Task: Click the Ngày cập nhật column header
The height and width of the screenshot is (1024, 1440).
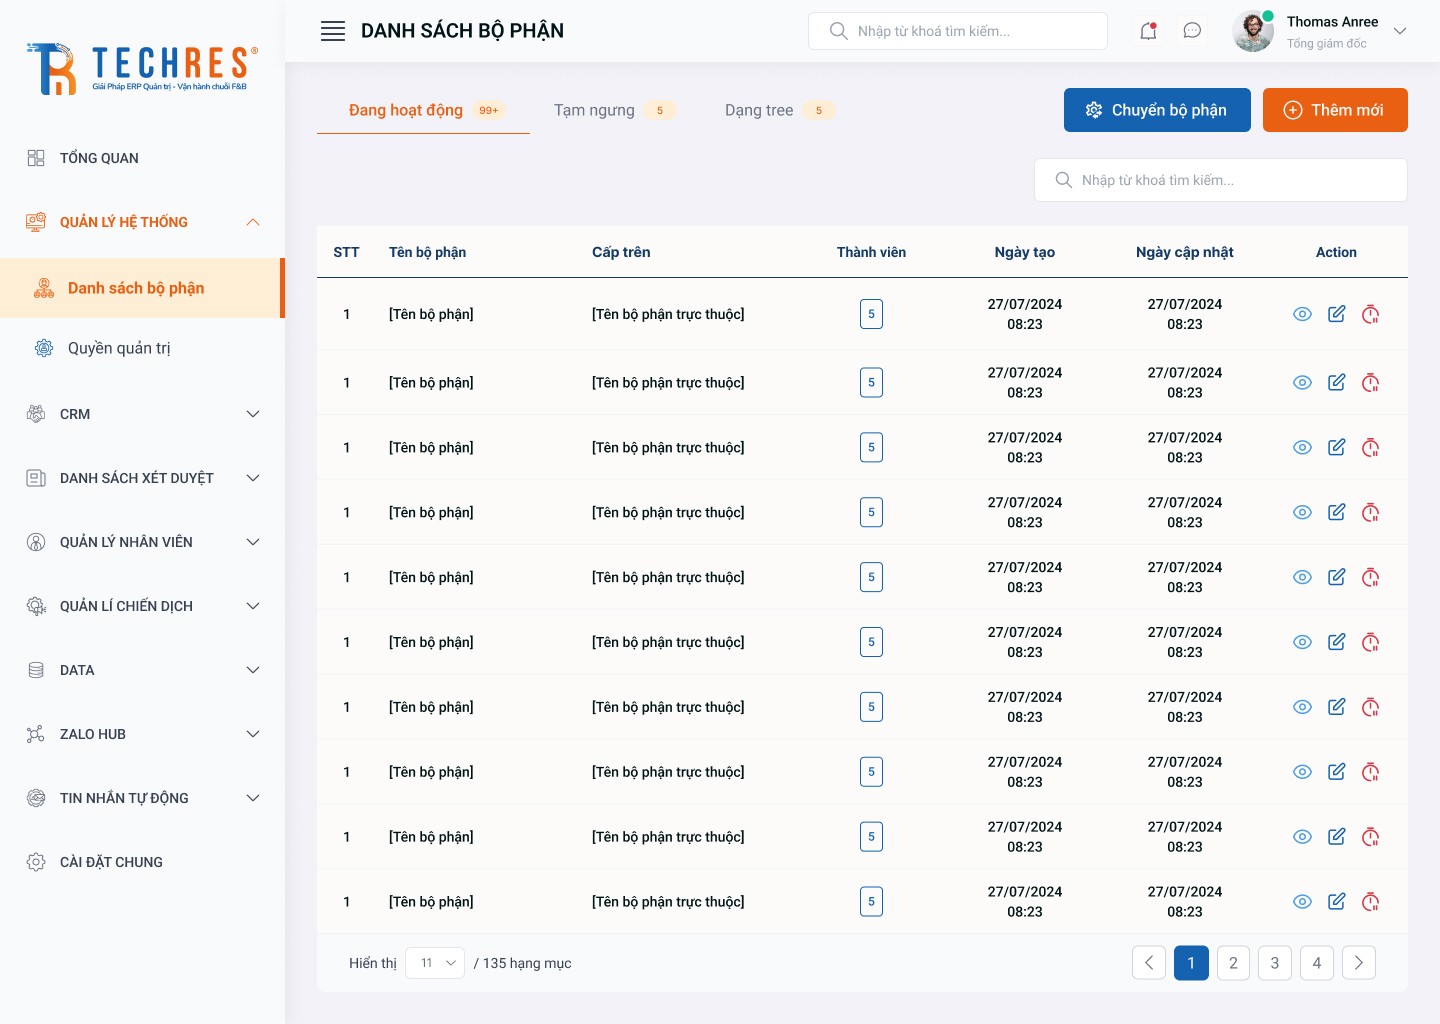Action: tap(1185, 252)
